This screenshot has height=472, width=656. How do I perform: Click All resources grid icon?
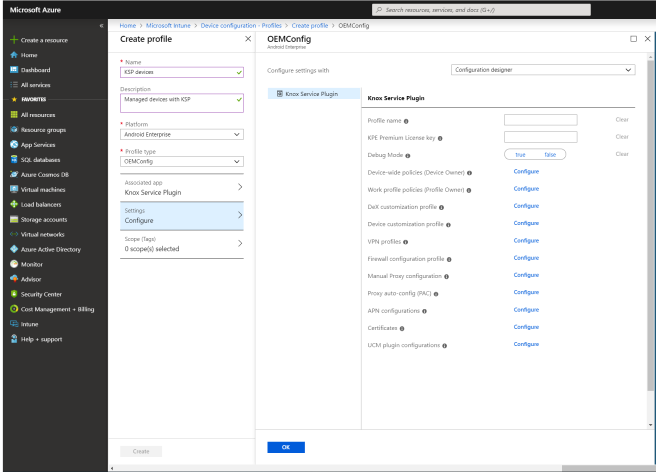coord(14,115)
